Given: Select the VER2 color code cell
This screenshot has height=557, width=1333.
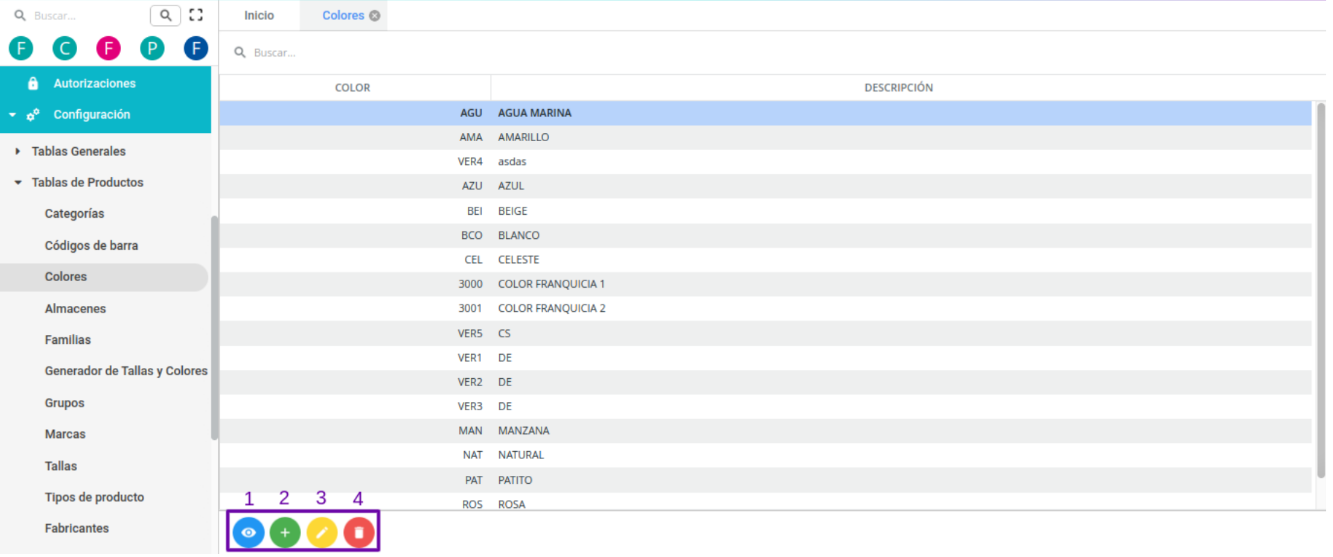Looking at the screenshot, I should tap(355, 382).
